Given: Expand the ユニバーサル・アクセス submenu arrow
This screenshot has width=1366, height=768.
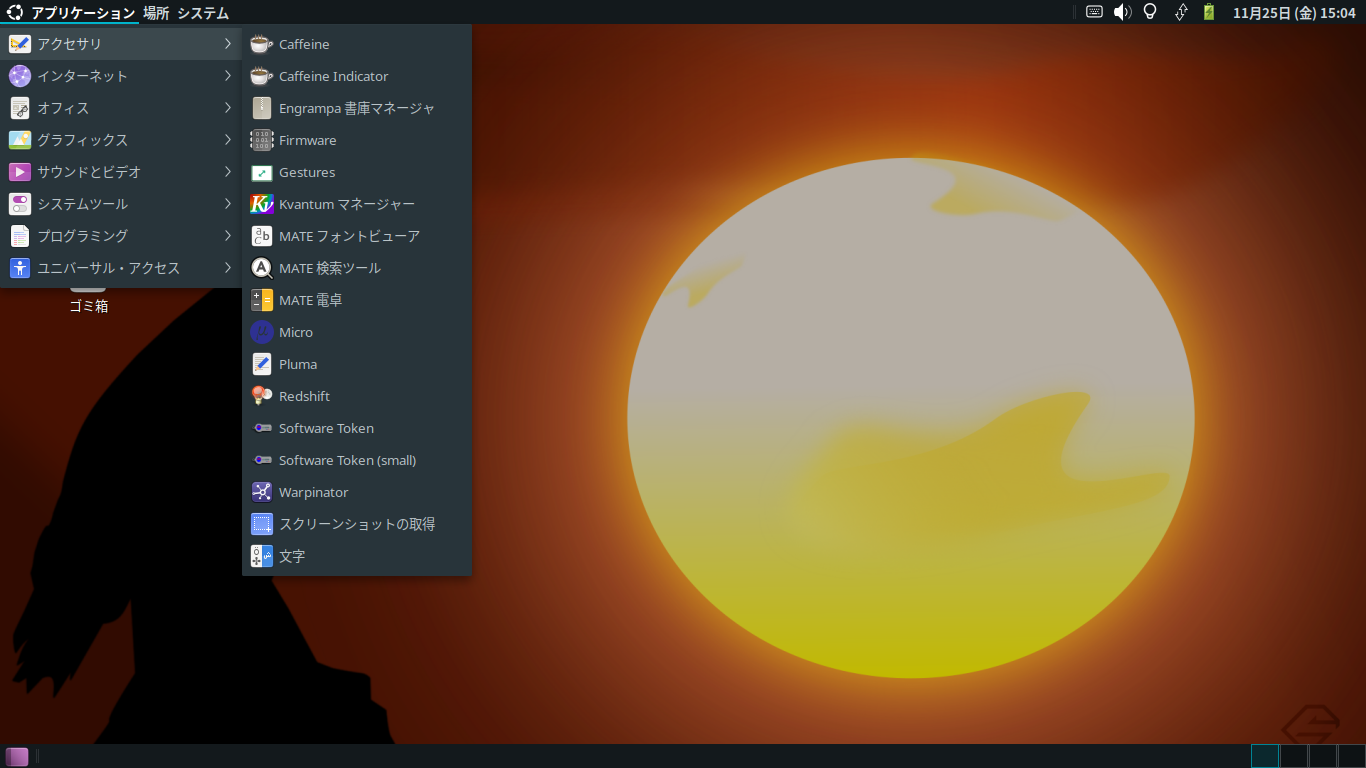Looking at the screenshot, I should (x=228, y=268).
